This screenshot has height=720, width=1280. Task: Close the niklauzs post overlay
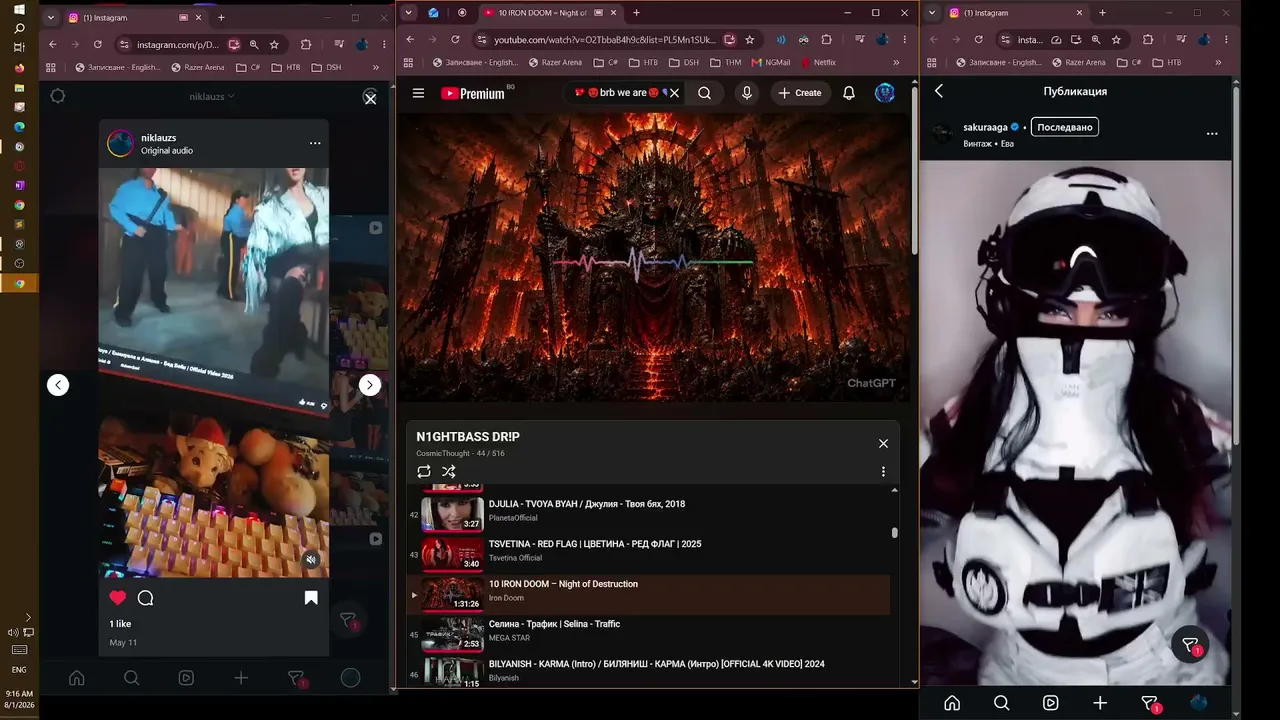point(370,99)
